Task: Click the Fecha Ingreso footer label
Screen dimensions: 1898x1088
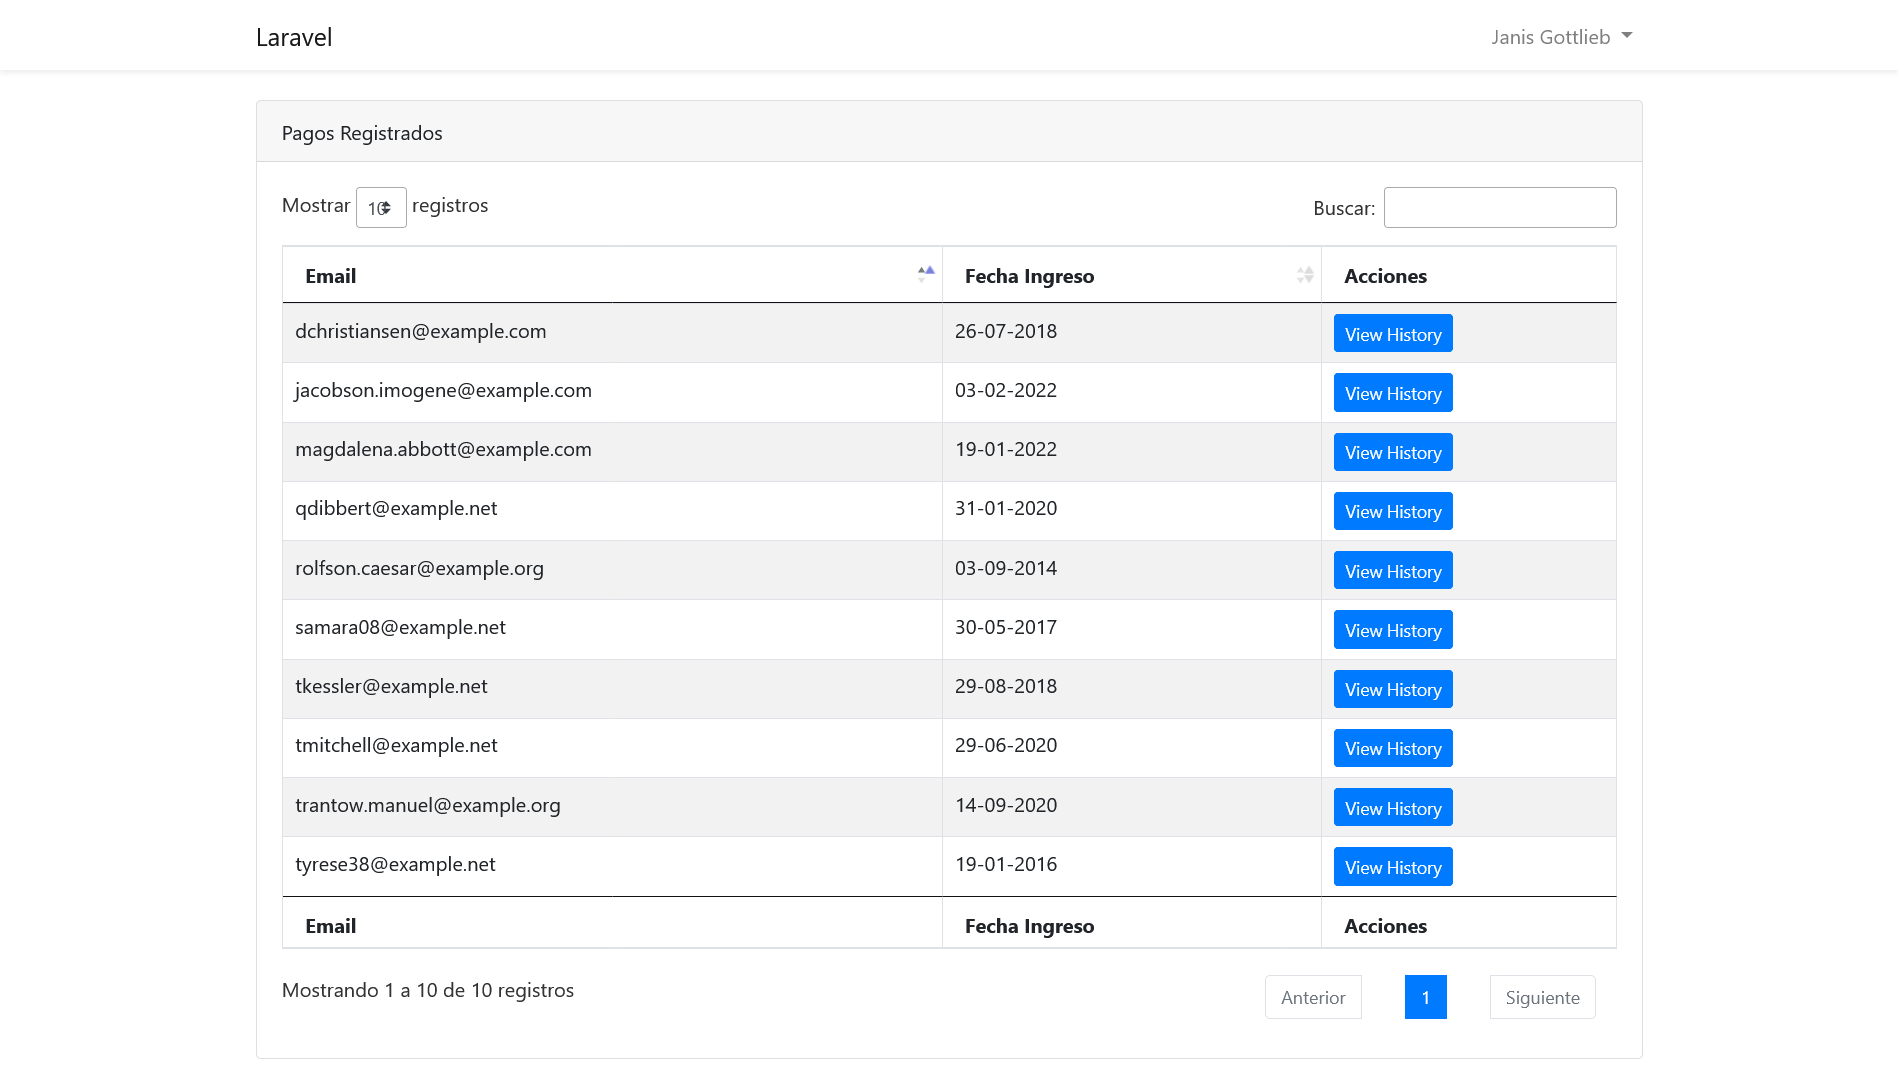Action: click(x=1029, y=926)
